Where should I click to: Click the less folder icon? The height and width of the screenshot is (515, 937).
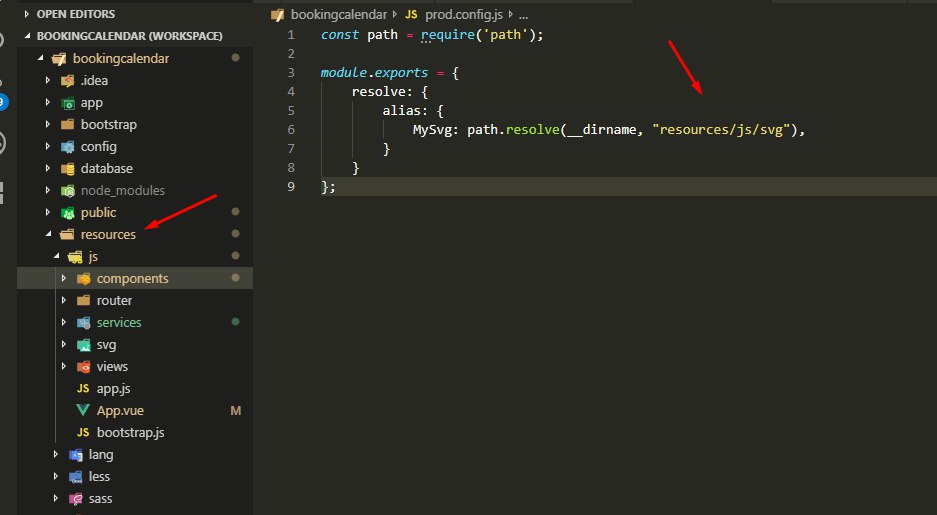click(x=76, y=477)
